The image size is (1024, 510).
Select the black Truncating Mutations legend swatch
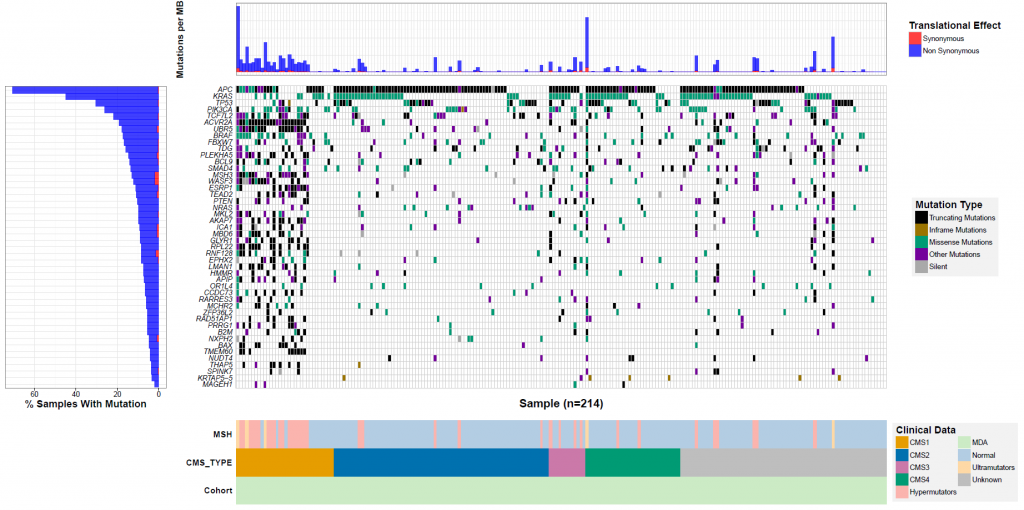[x=921, y=218]
